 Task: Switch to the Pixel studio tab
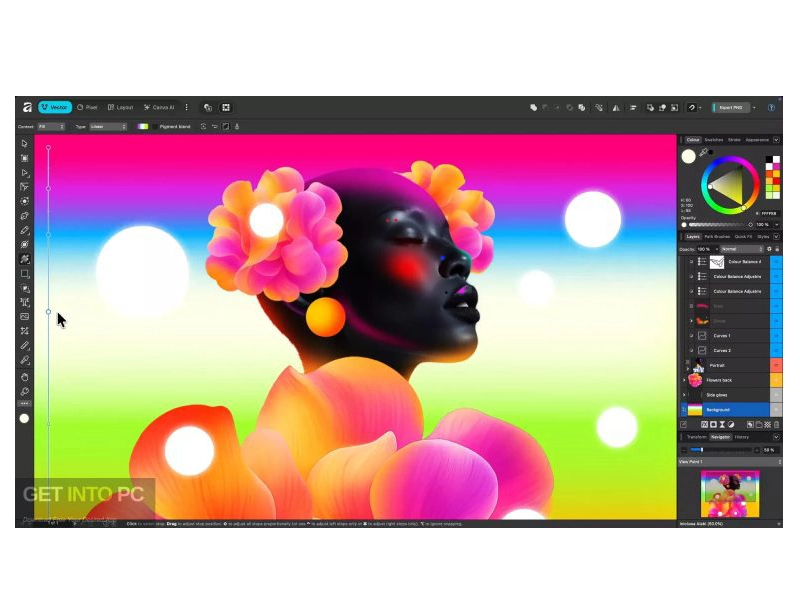tap(88, 107)
